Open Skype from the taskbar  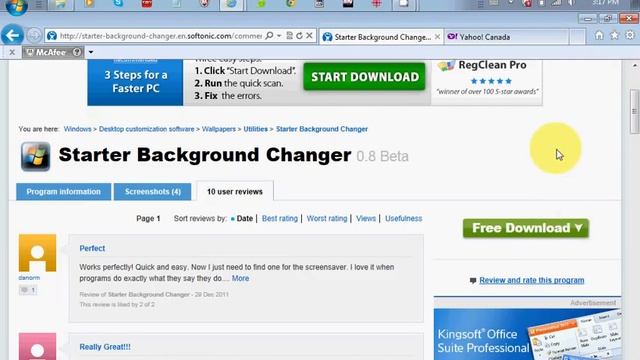(118, 4)
